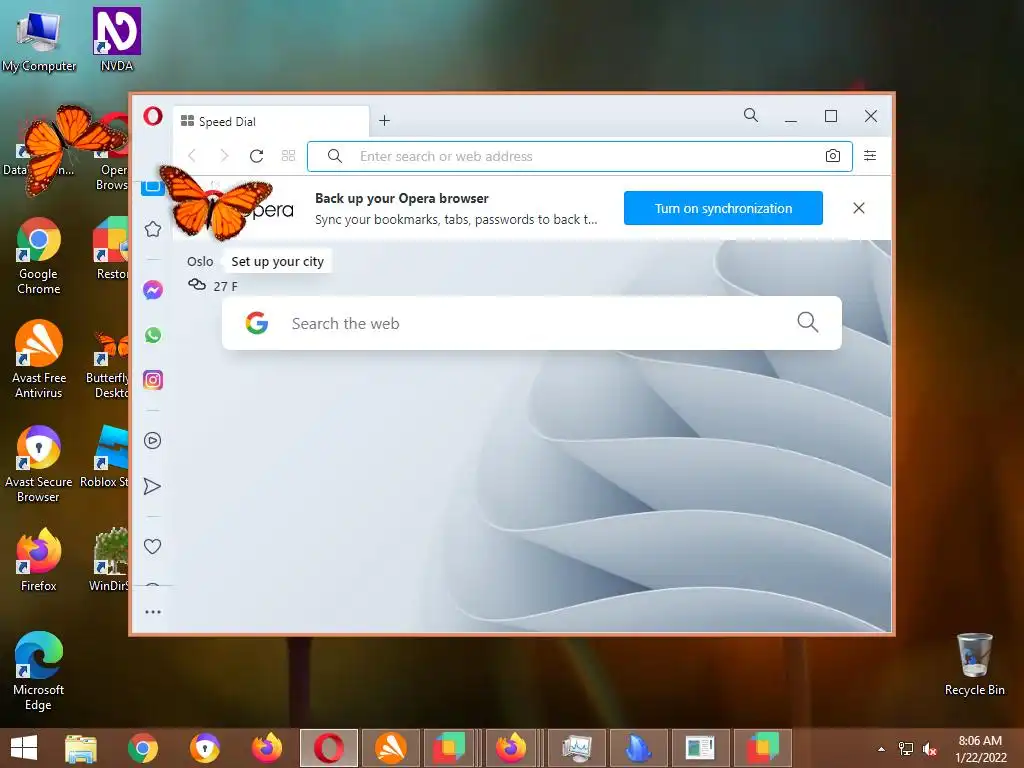Open Firefox desktop shortcut
1024x768 pixels.
click(39, 560)
